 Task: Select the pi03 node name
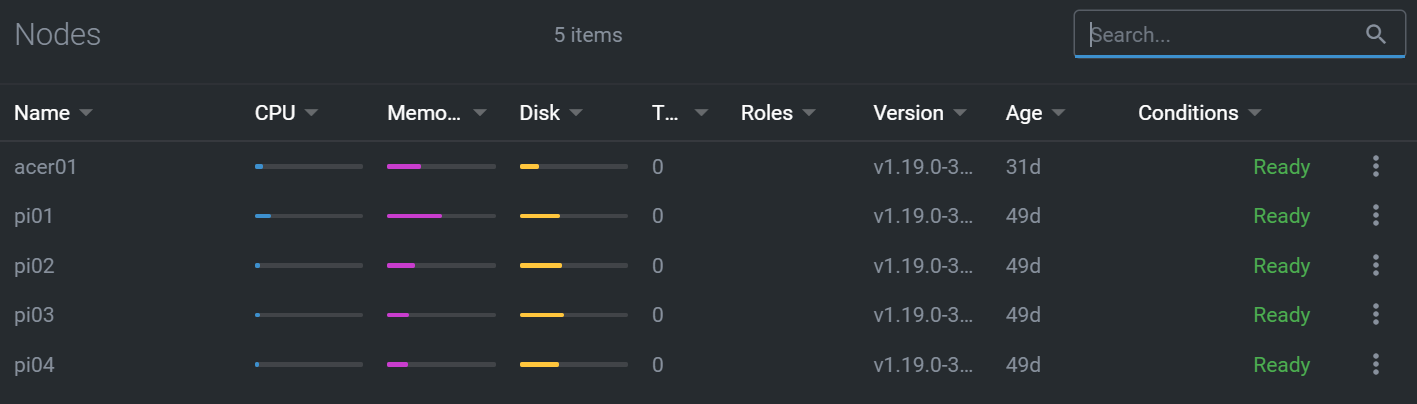[x=34, y=315]
